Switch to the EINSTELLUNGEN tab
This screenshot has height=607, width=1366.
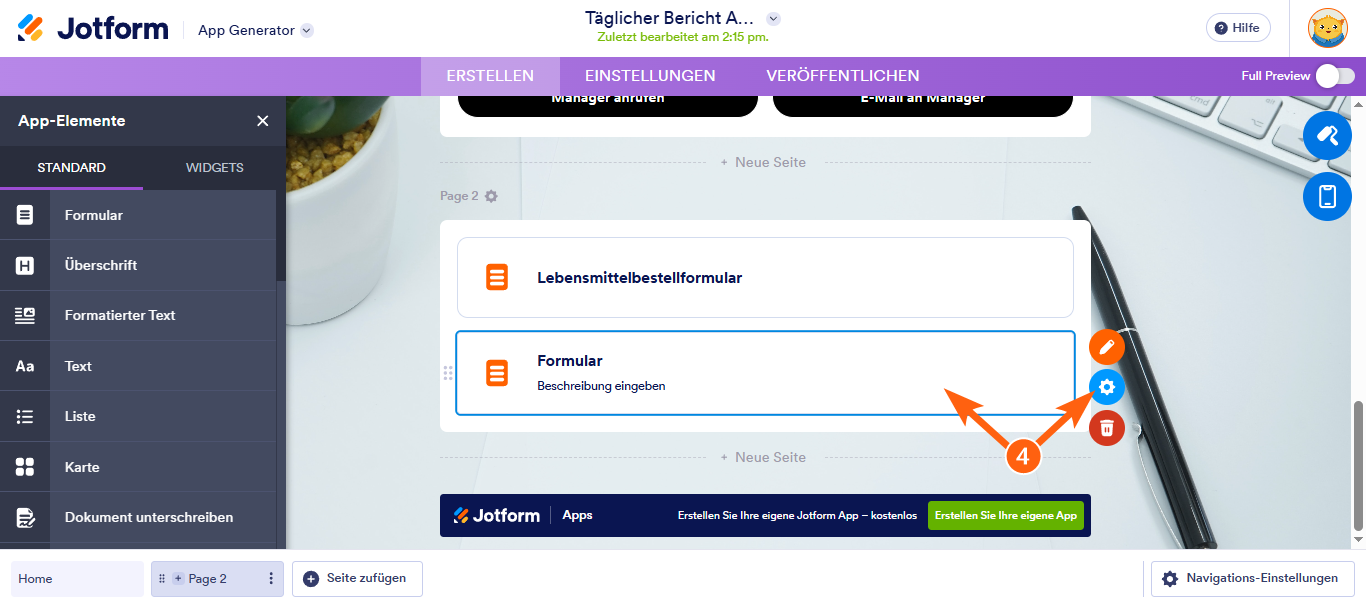point(650,76)
